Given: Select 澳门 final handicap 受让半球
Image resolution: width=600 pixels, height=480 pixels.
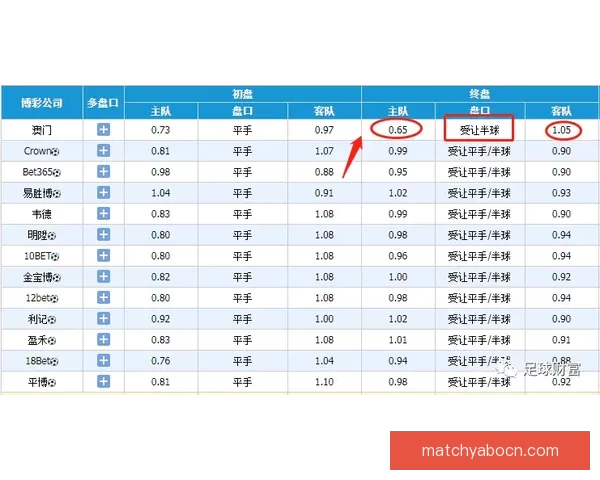Looking at the screenshot, I should tap(479, 130).
